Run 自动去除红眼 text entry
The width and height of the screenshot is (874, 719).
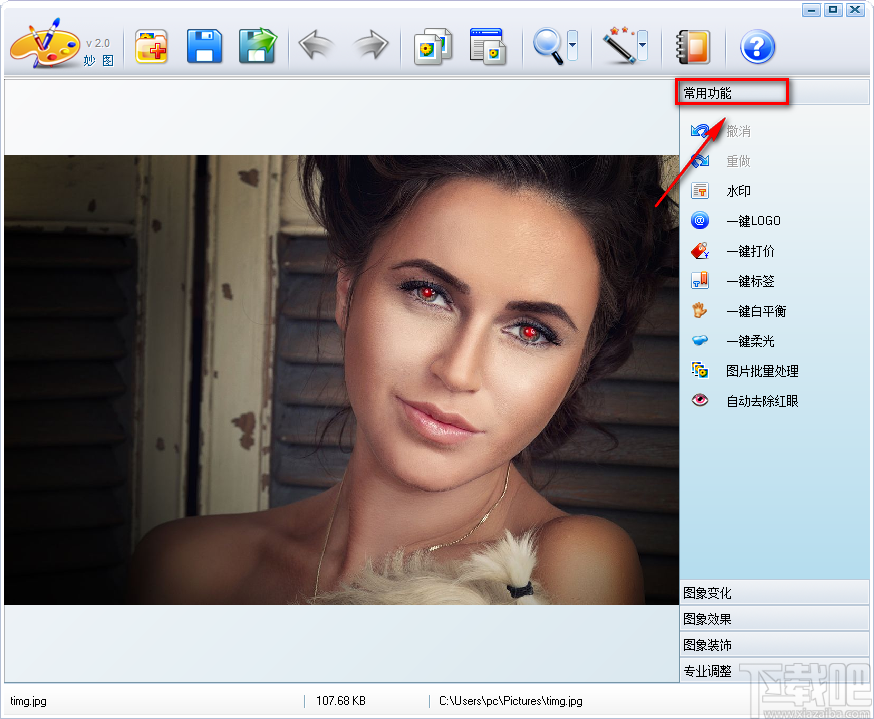763,401
